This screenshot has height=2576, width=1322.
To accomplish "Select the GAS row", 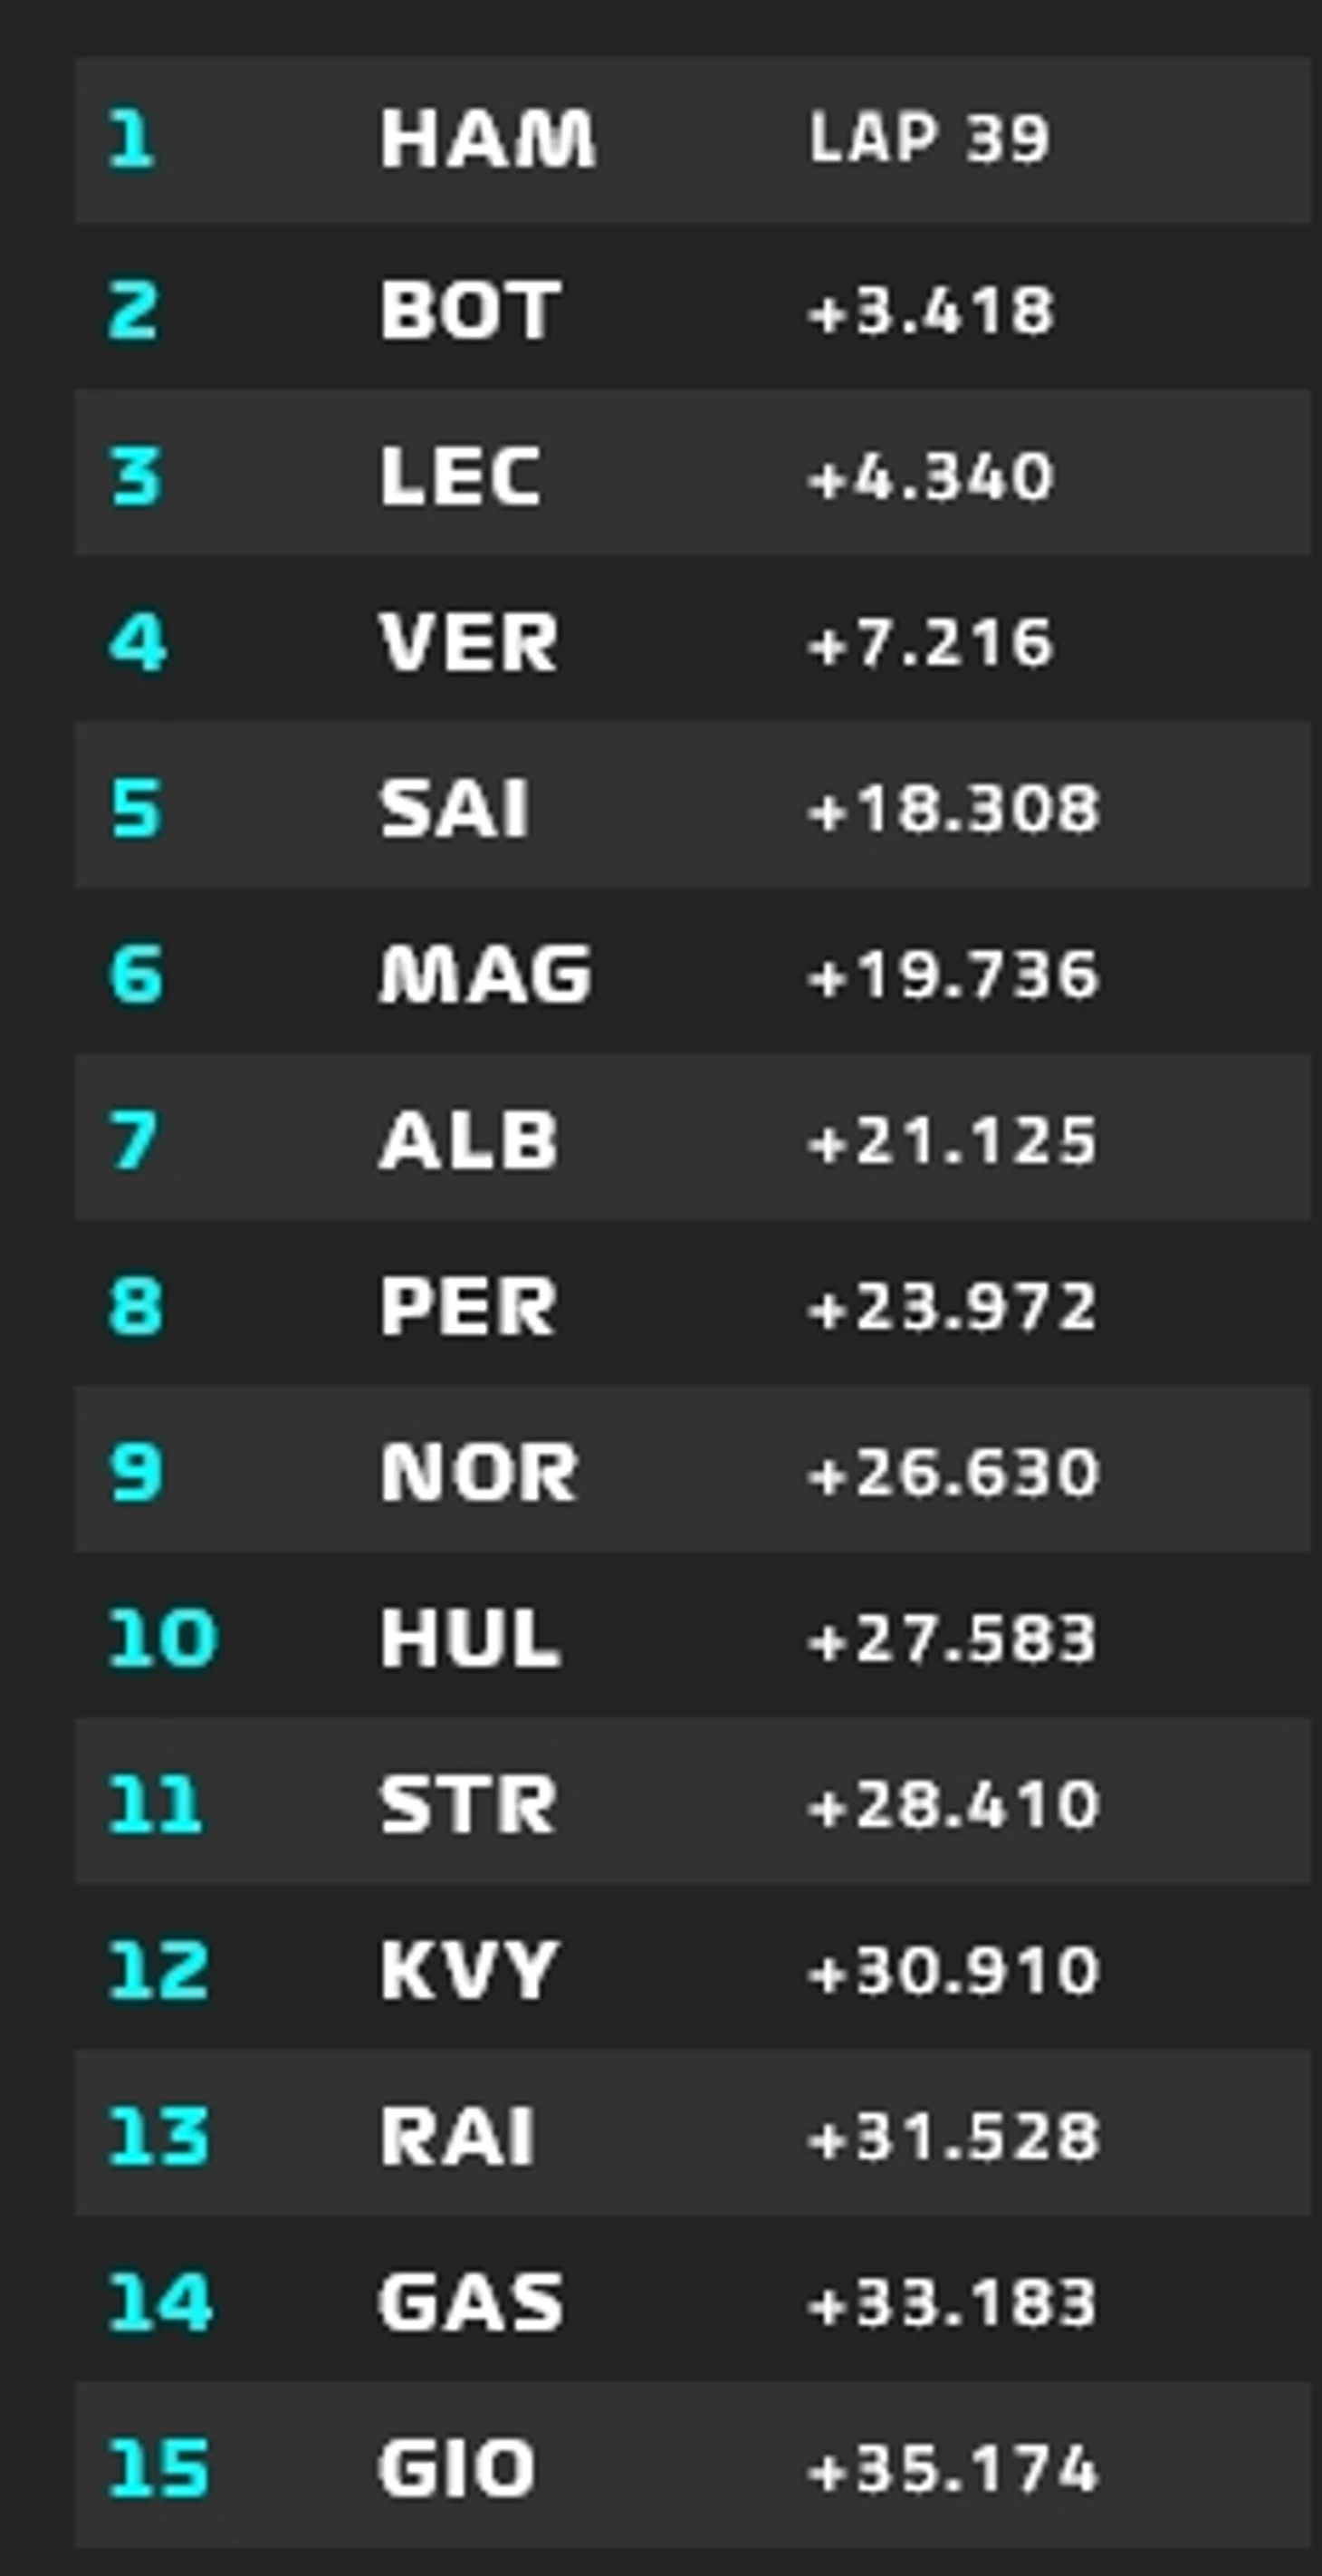I will tap(692, 2299).
